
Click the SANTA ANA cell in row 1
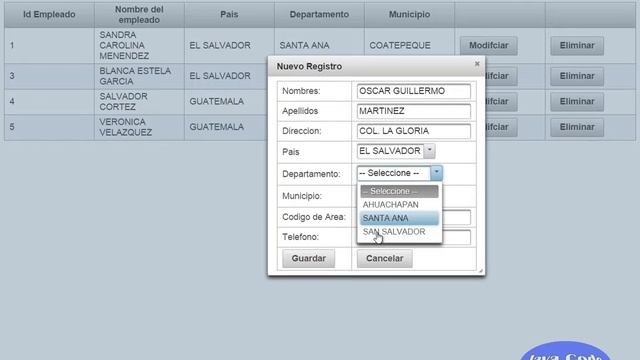coord(319,45)
